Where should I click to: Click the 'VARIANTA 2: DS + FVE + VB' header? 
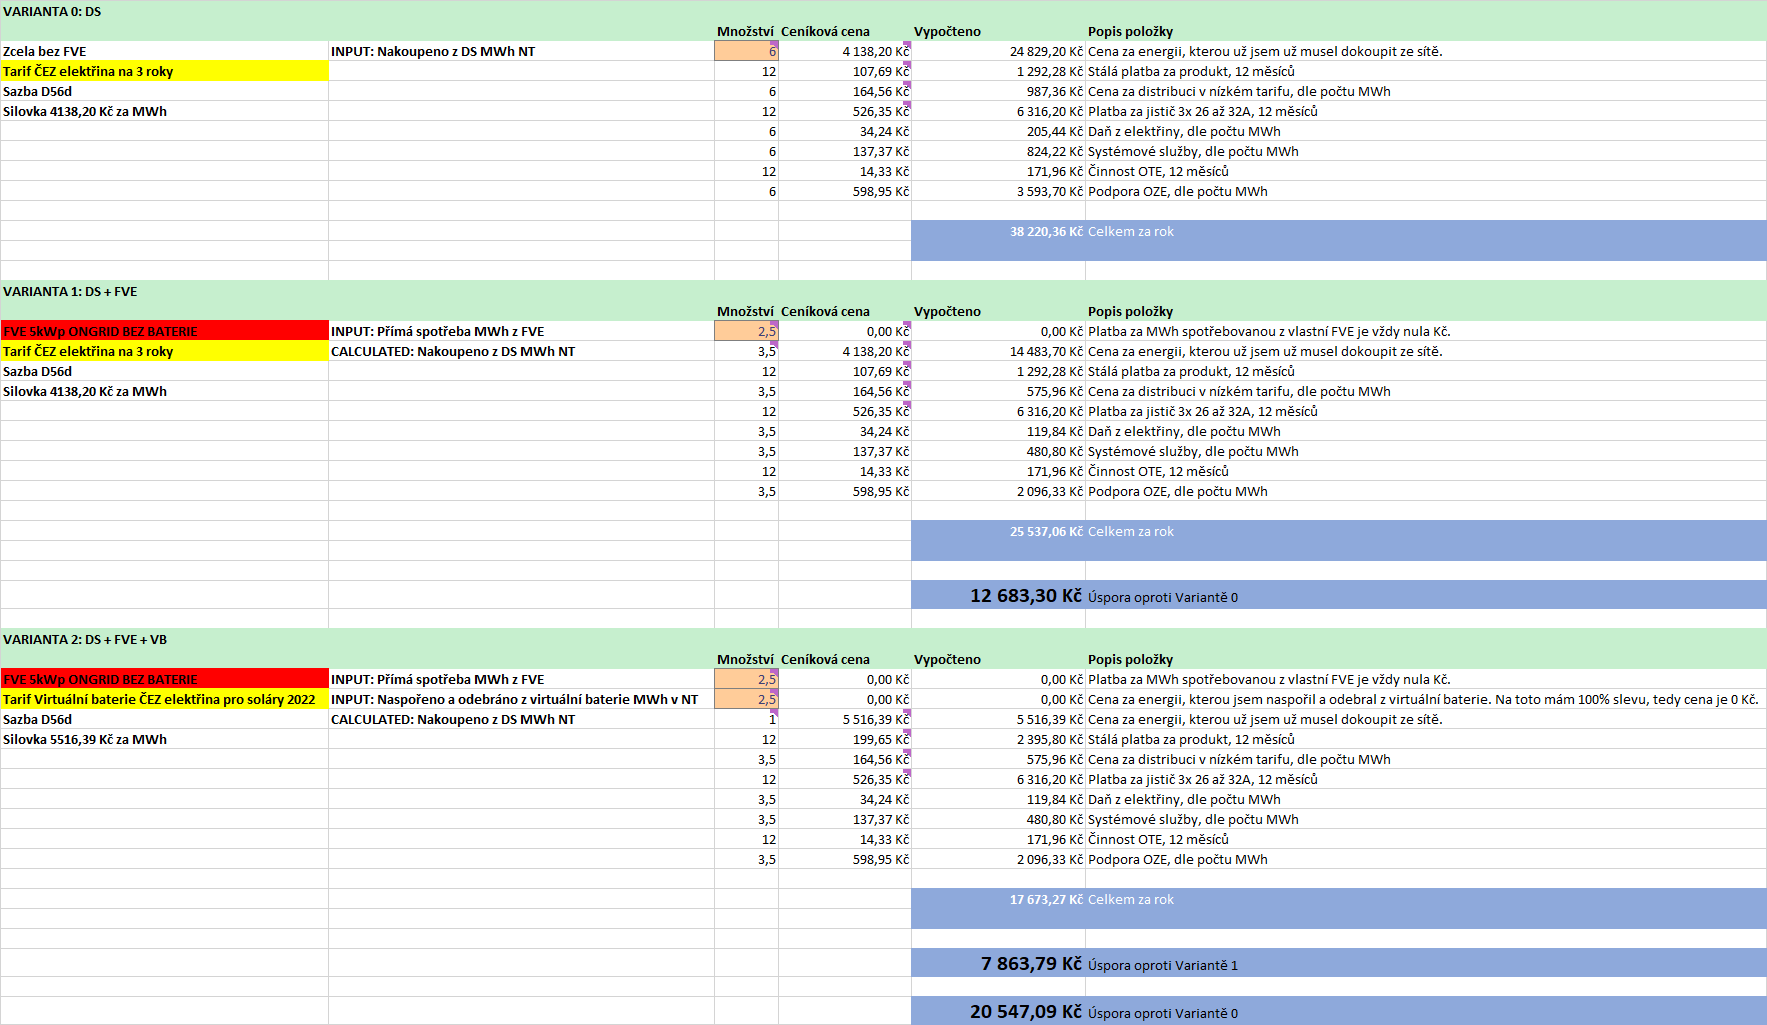pyautogui.click(x=85, y=639)
